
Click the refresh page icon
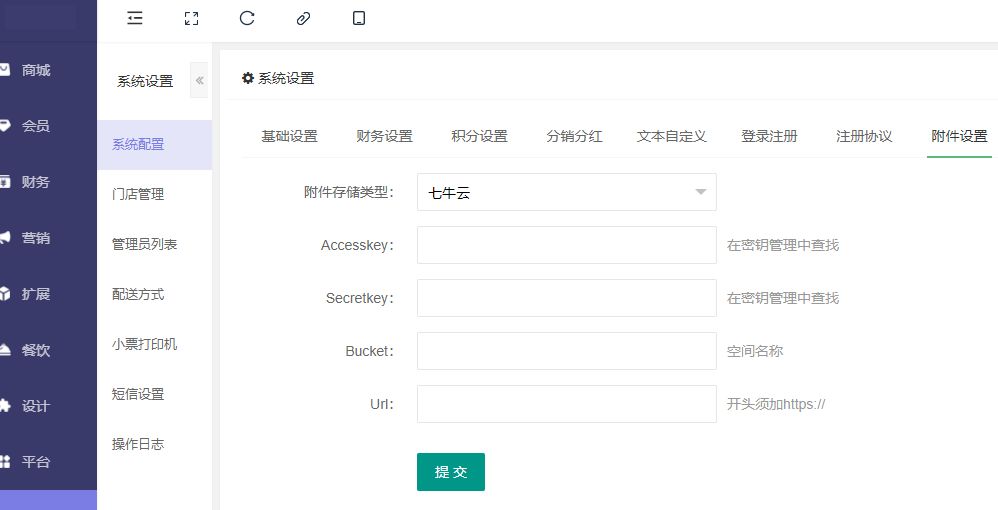tap(247, 18)
